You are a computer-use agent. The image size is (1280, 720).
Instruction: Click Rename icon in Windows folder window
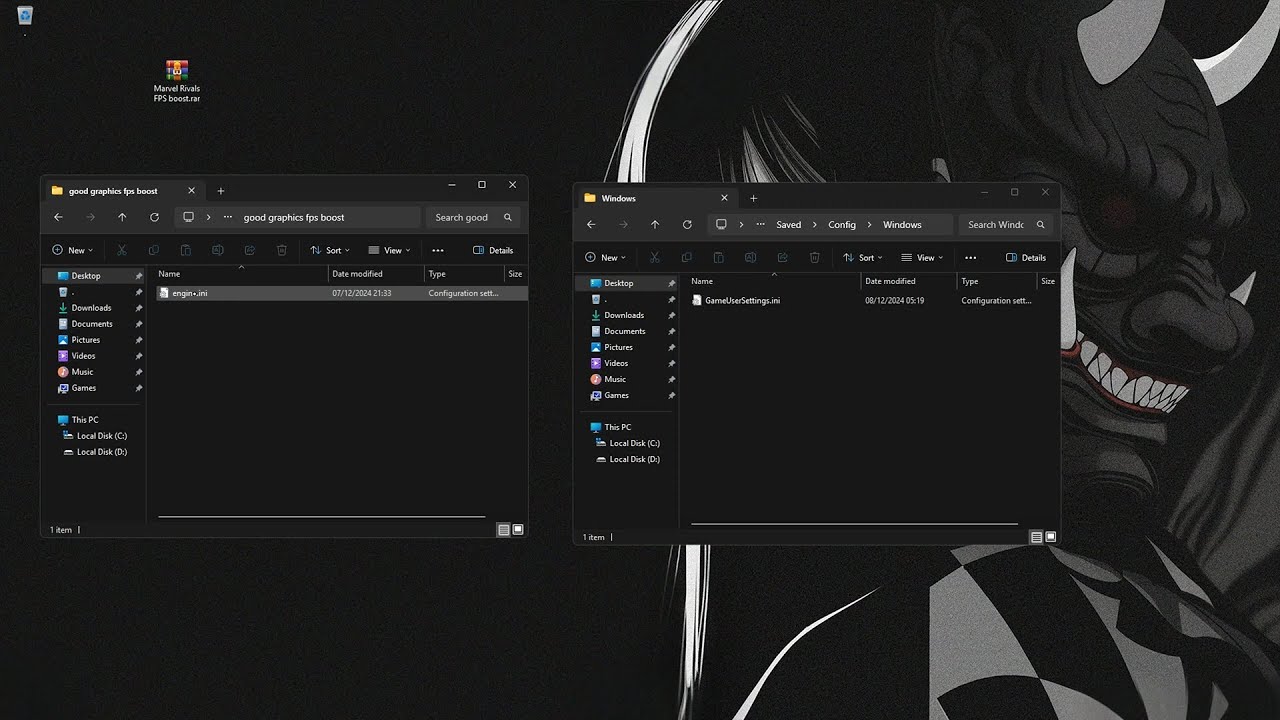coord(751,258)
